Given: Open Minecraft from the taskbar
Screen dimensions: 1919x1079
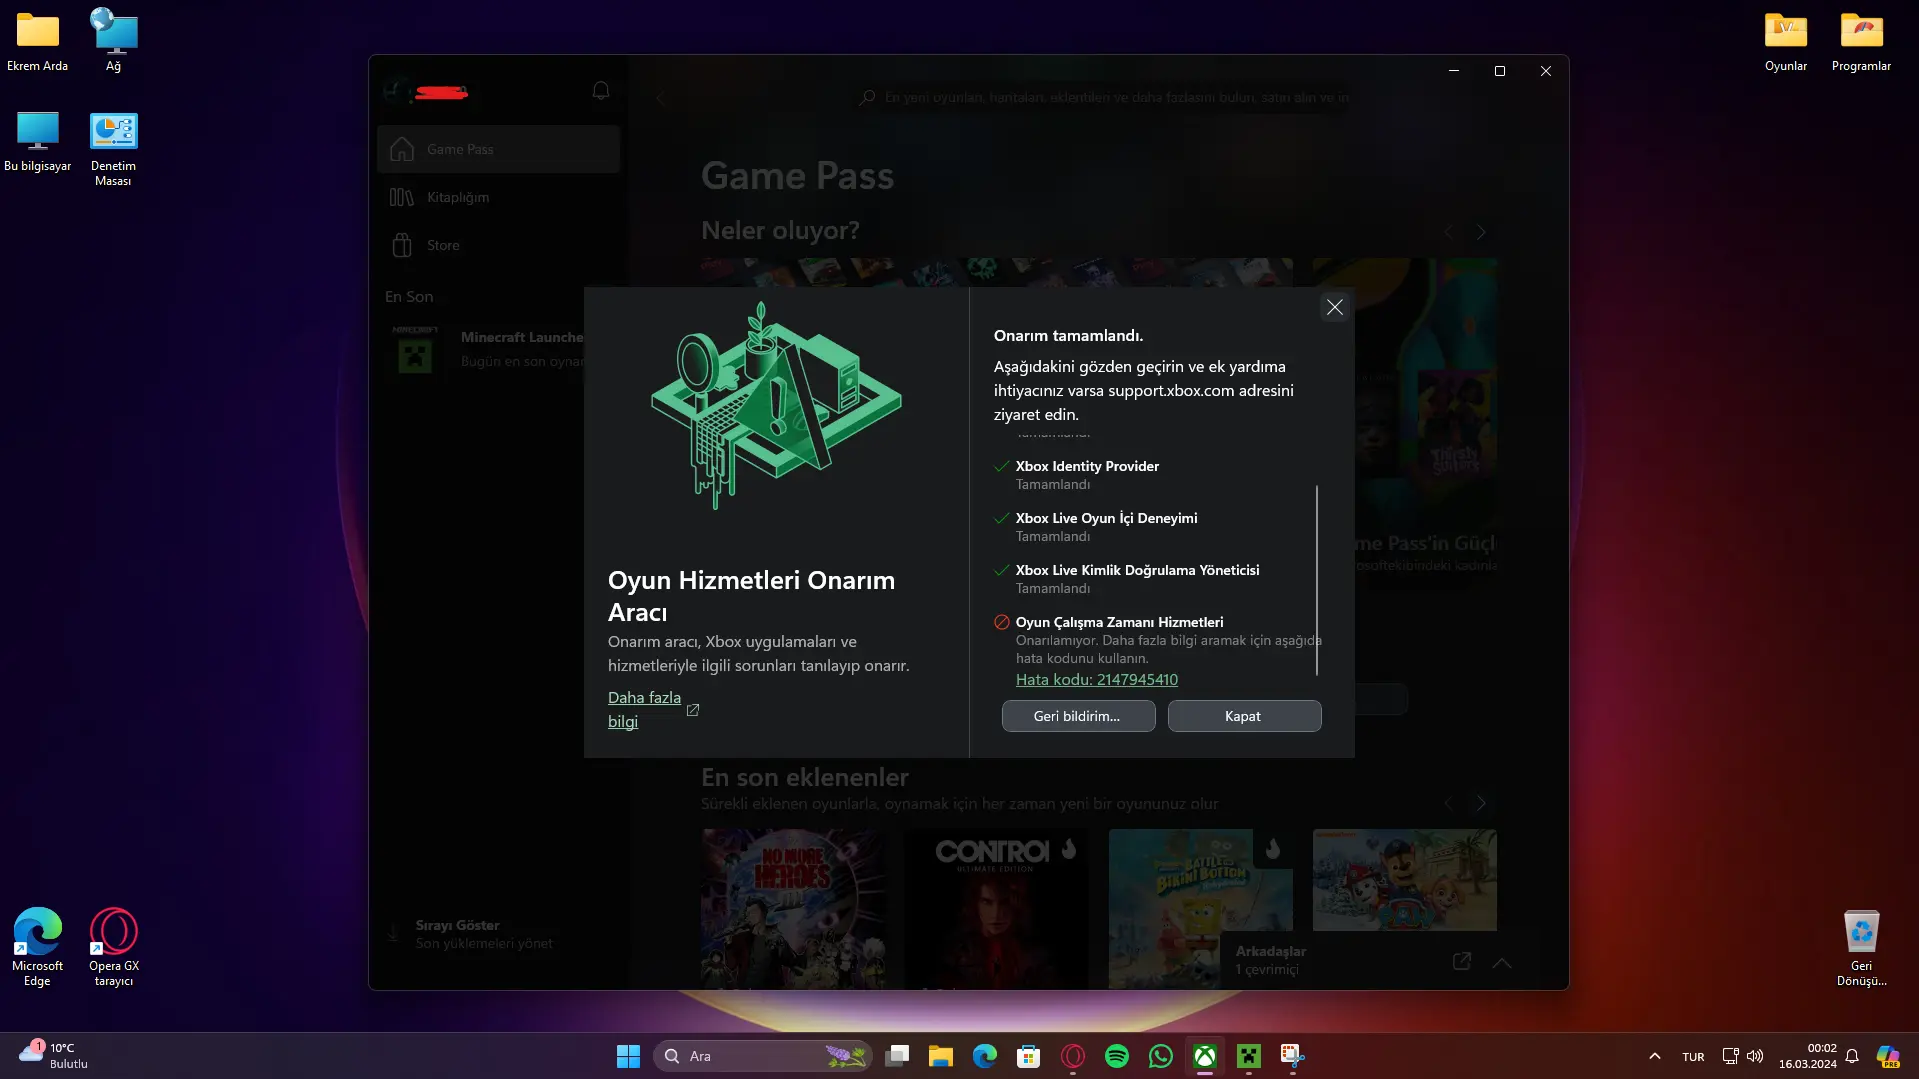Looking at the screenshot, I should (x=1249, y=1056).
